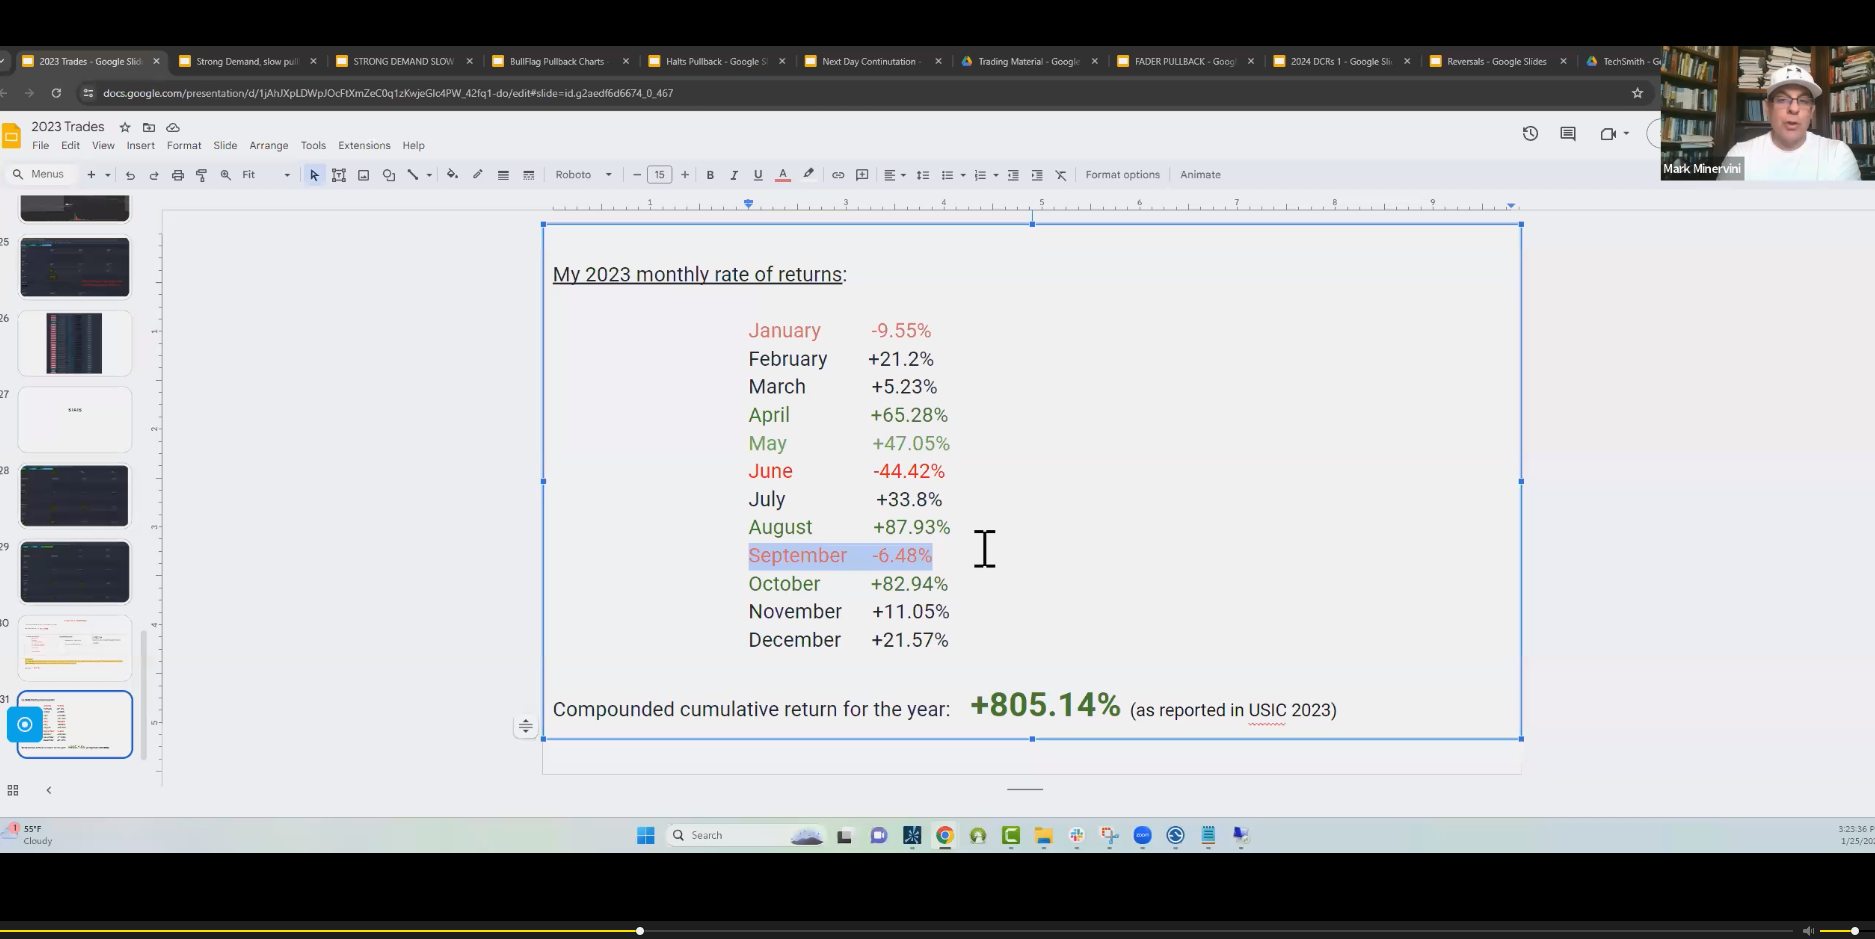Switch to BullFlag Pullback Charts browser tab

557,61
